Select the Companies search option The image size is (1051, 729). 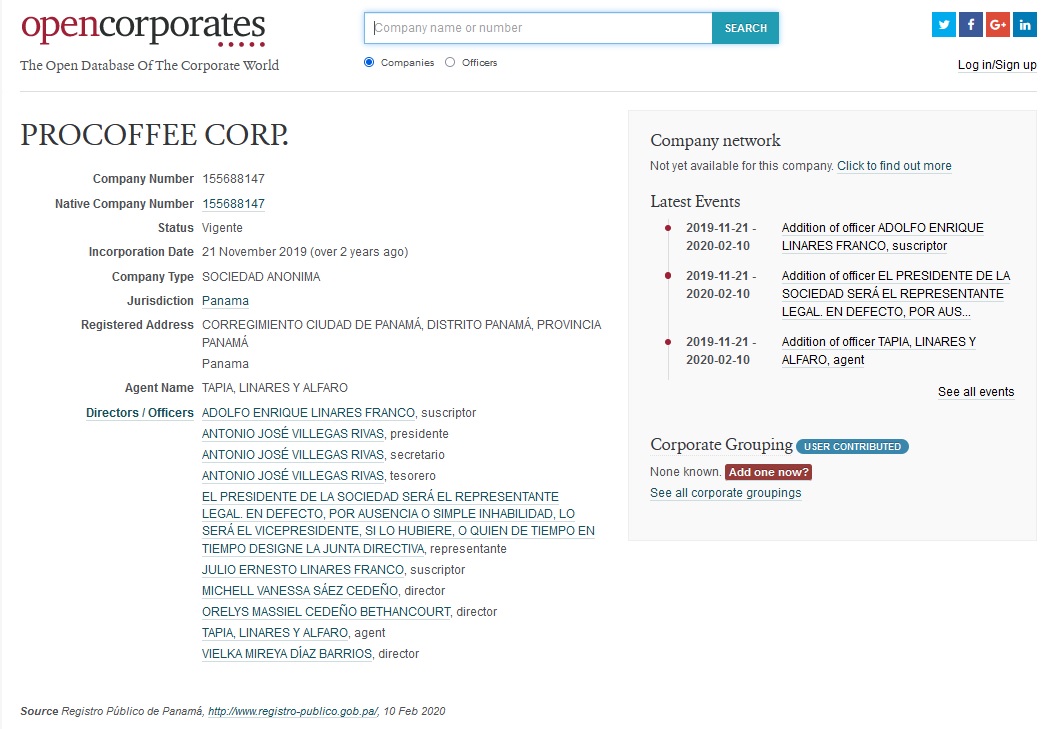[369, 62]
